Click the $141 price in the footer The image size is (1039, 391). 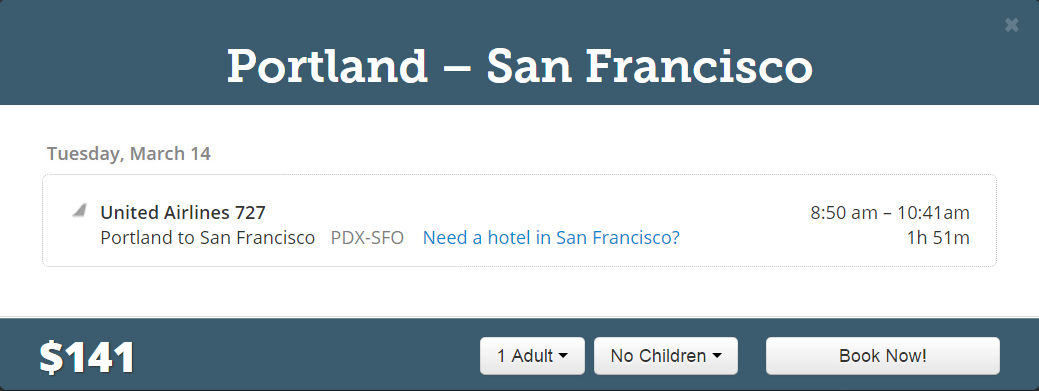pyautogui.click(x=87, y=358)
